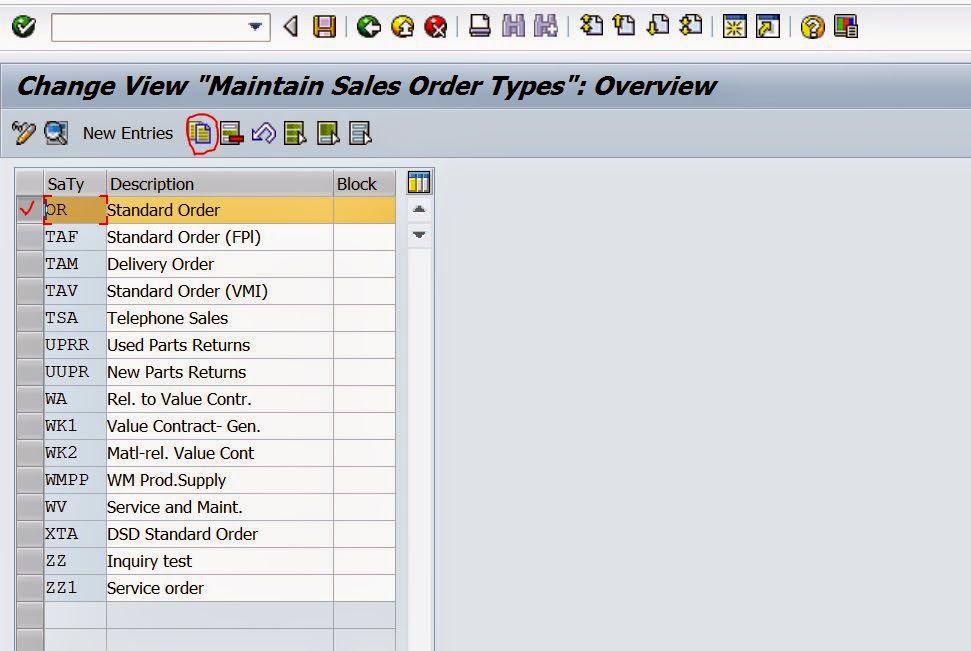
Task: Click the Find binoculars icon
Action: point(512,28)
